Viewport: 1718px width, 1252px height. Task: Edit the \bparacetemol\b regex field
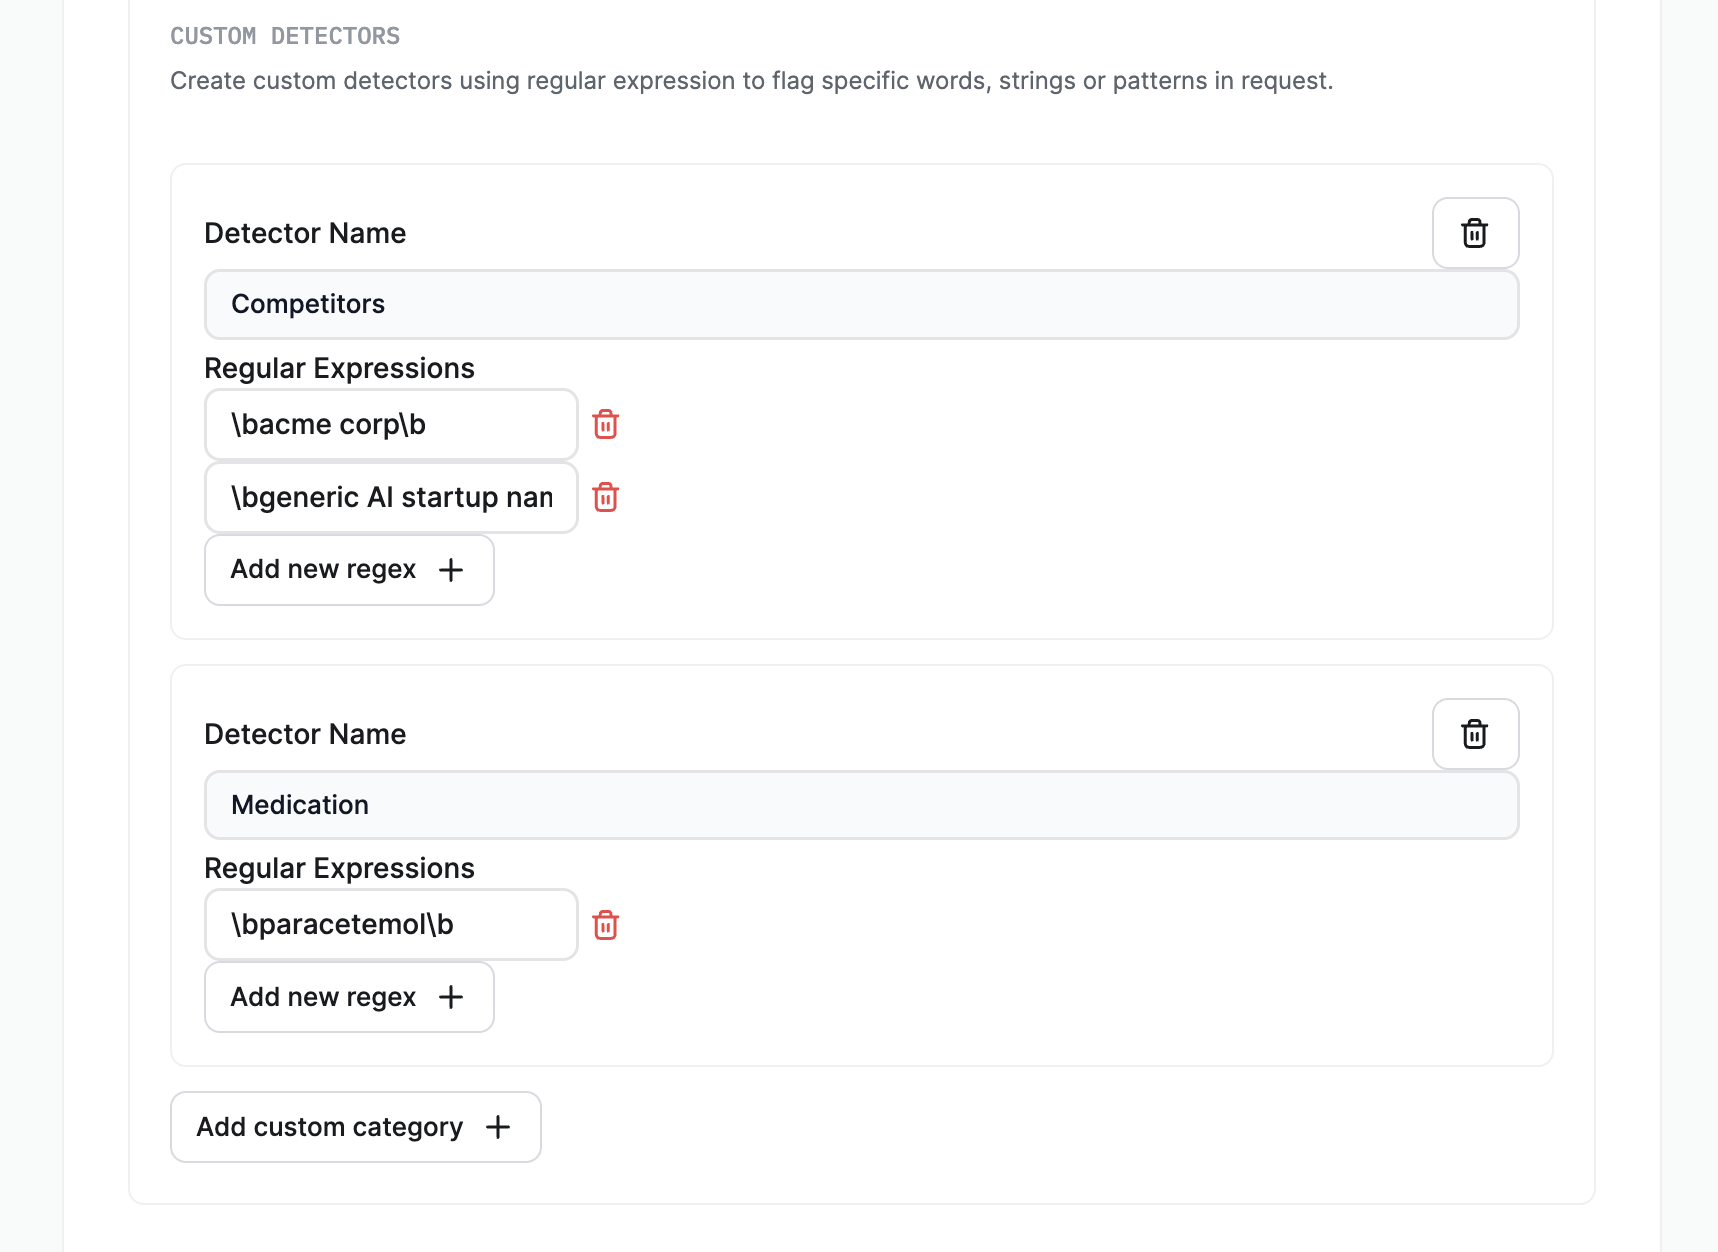point(391,925)
